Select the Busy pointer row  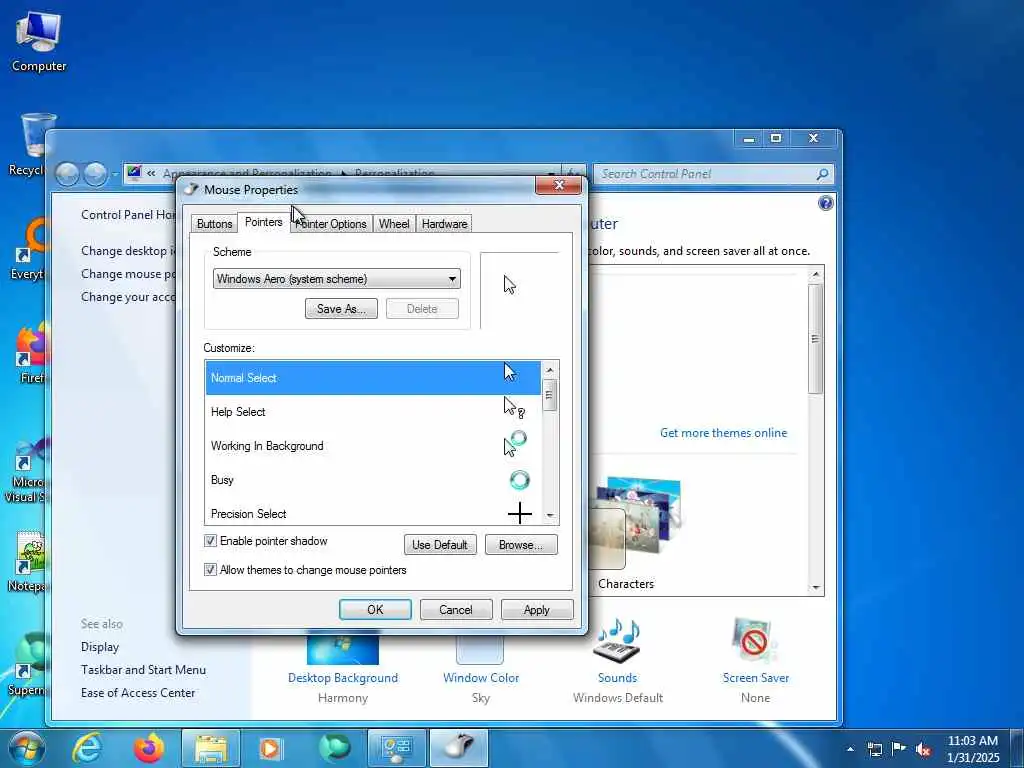[x=373, y=479]
